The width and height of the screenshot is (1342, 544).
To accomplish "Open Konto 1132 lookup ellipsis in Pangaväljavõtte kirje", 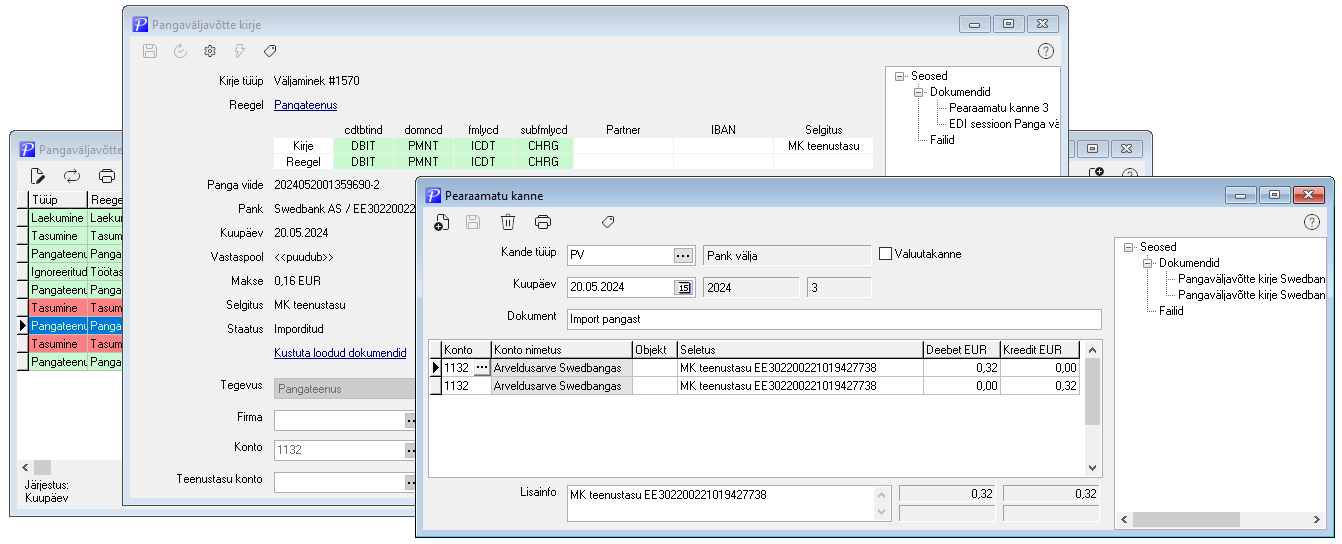I will click(x=409, y=450).
